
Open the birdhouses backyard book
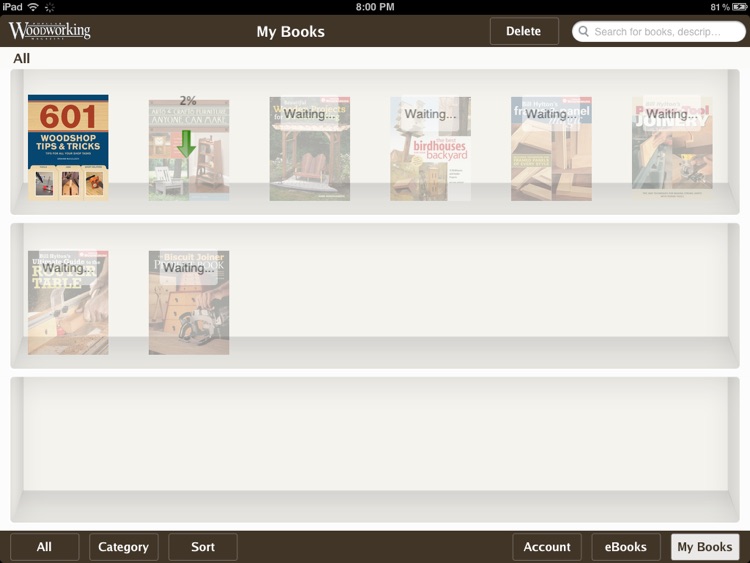point(430,149)
